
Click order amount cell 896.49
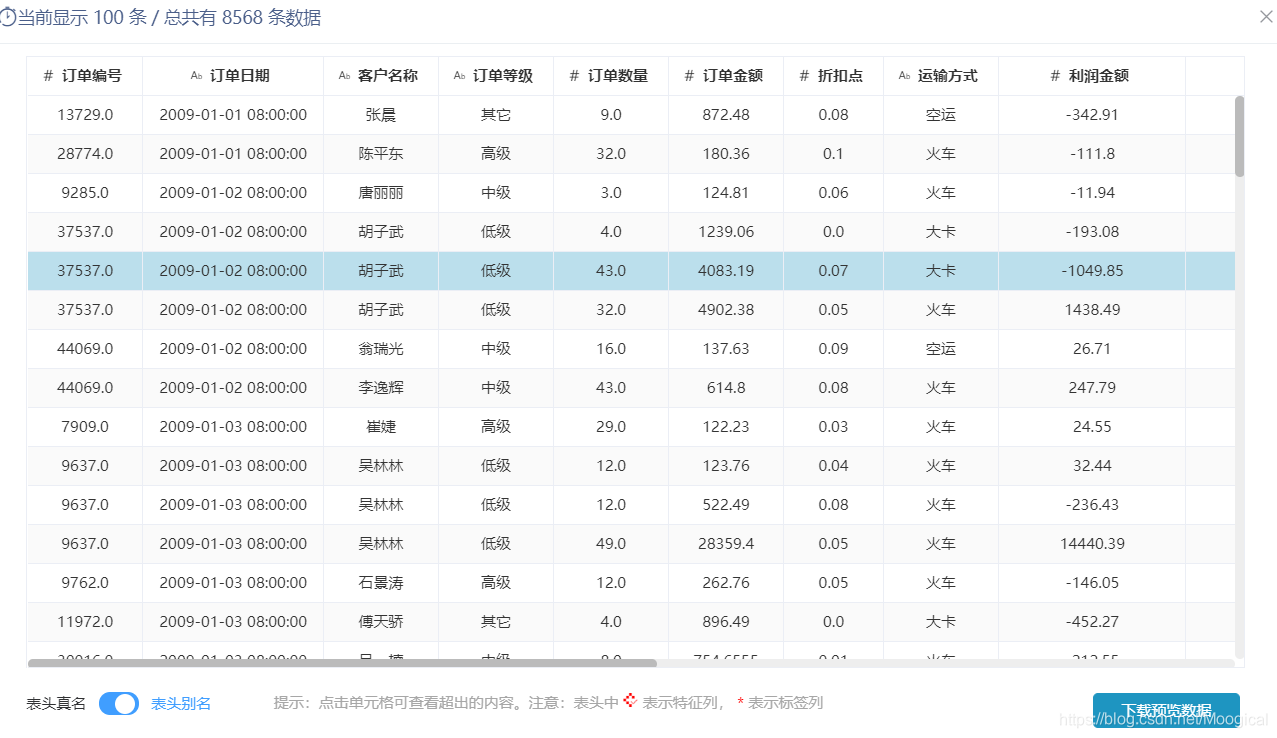click(726, 622)
